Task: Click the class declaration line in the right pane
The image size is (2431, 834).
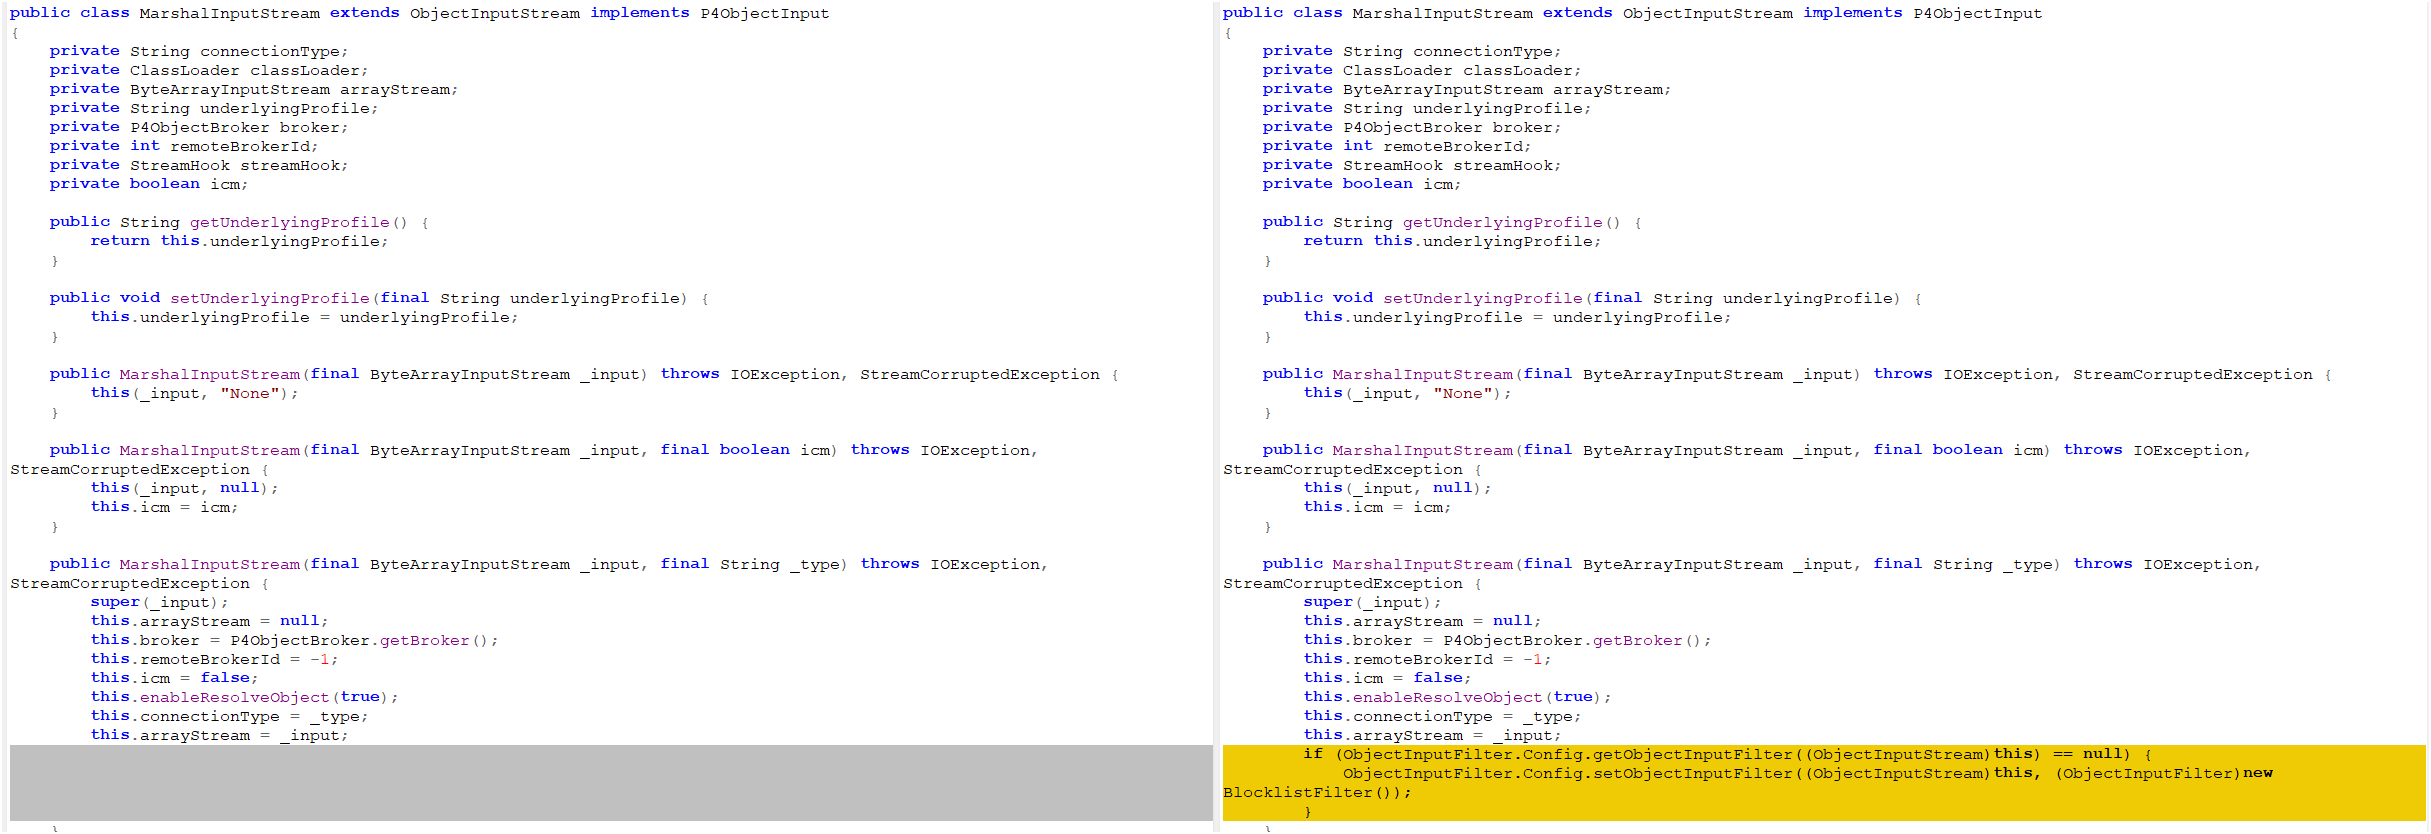Action: point(1632,13)
